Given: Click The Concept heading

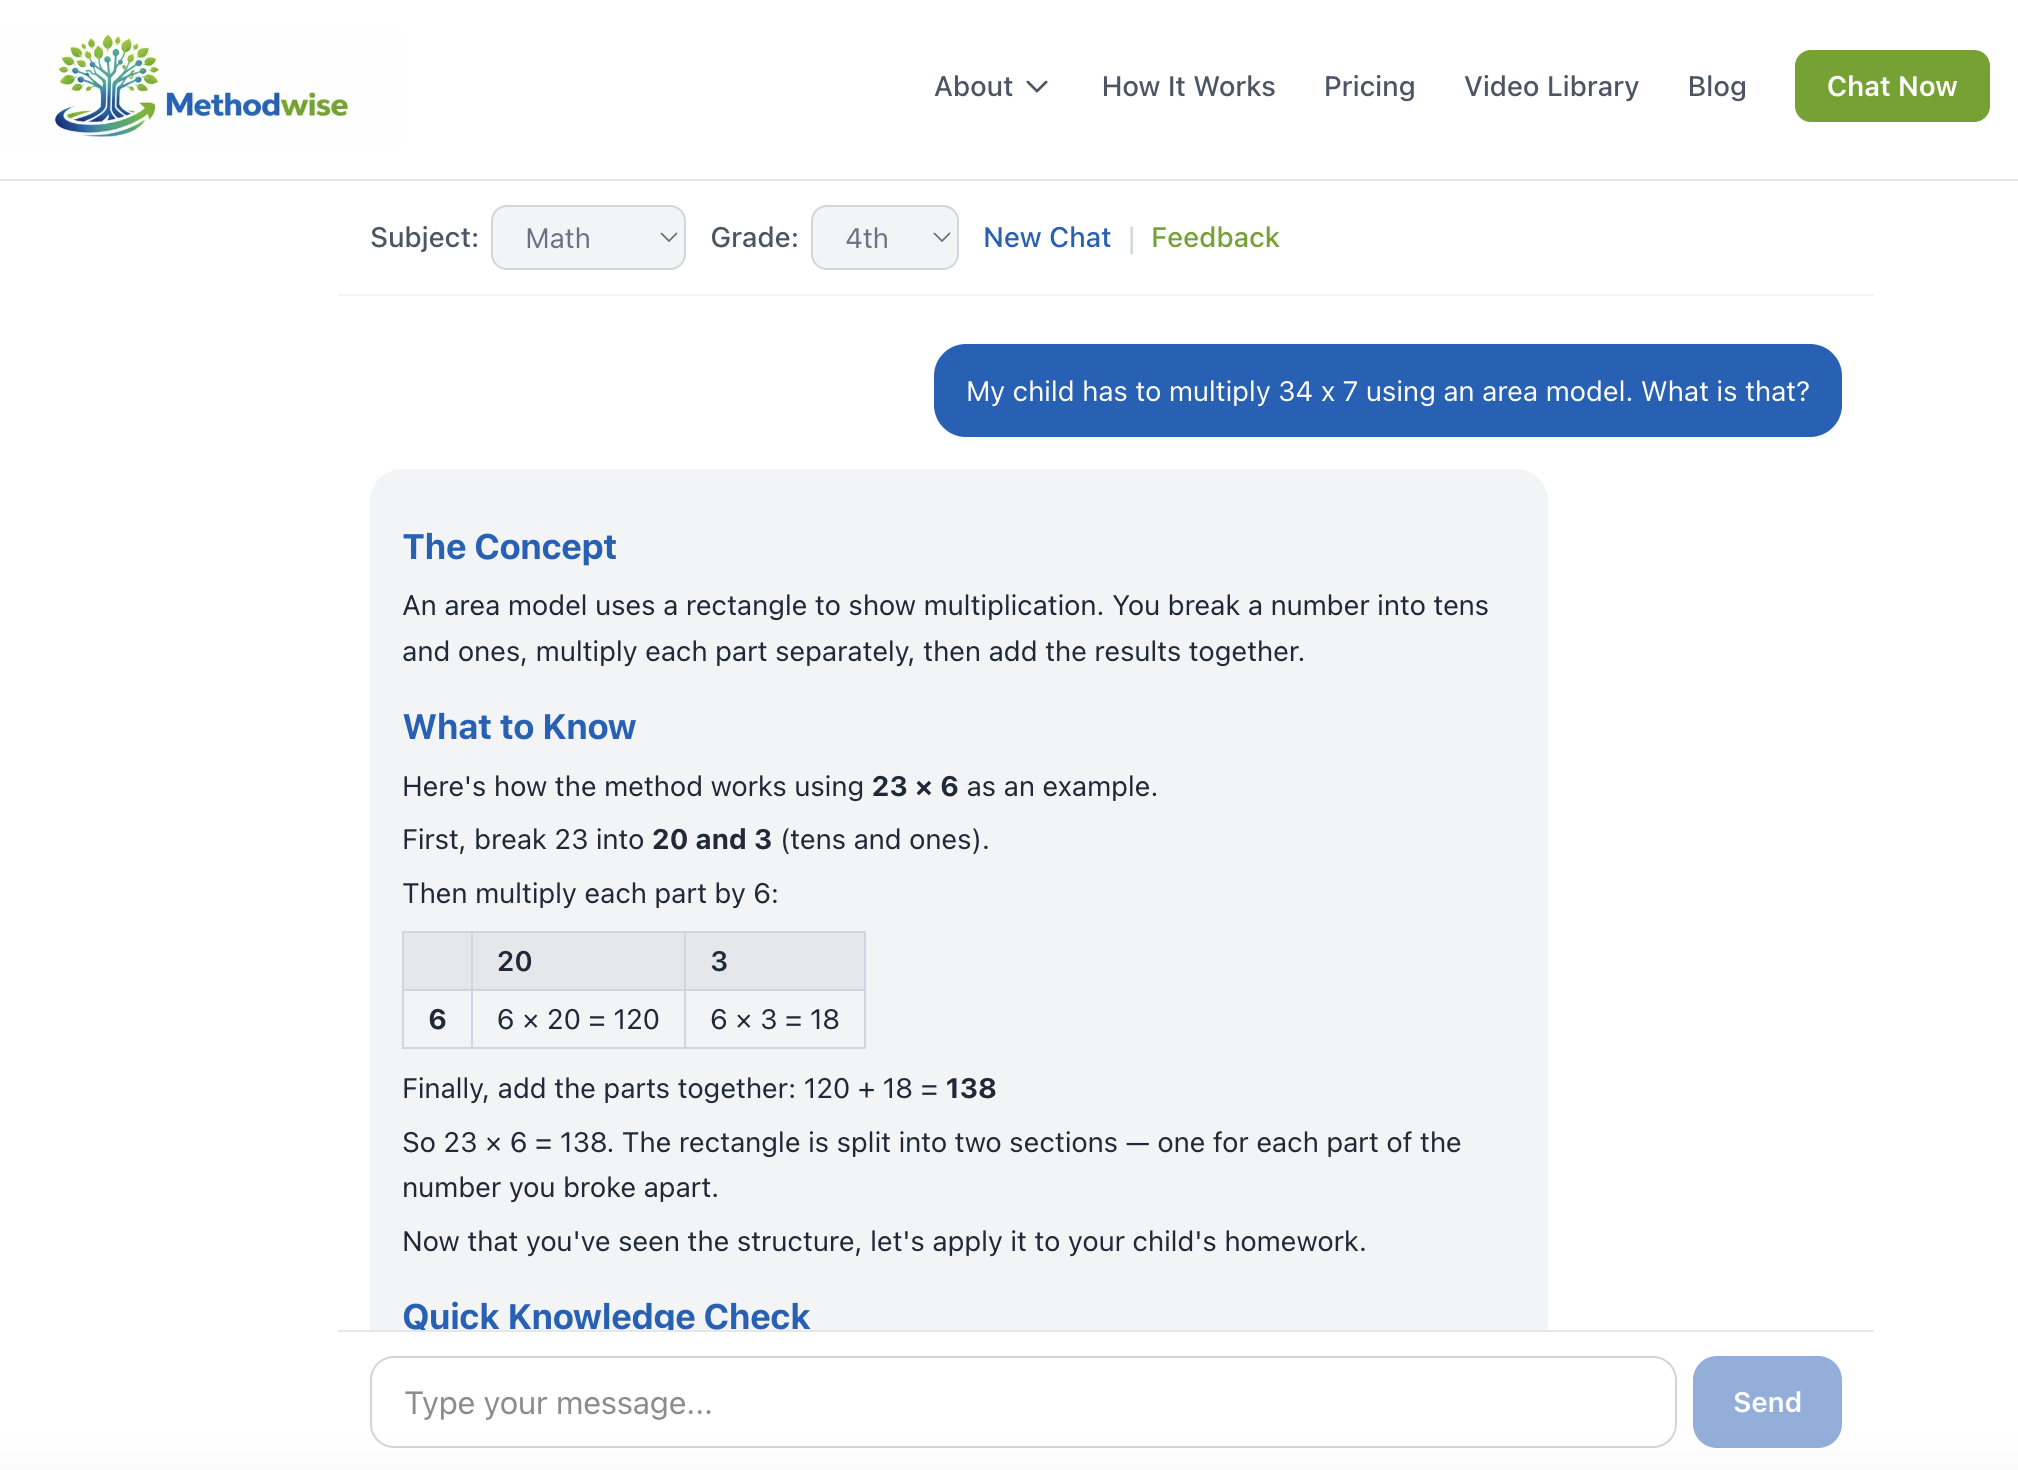Looking at the screenshot, I should (510, 546).
